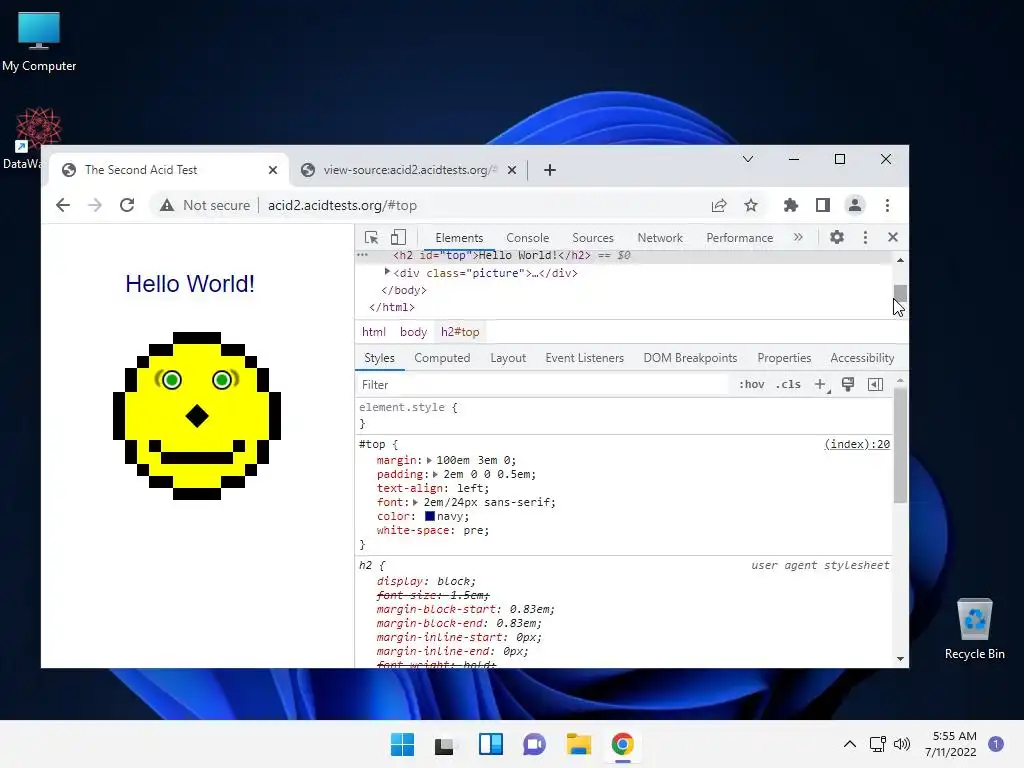Click the address bar URL acid2.acidtests.org
Viewport: 1024px width, 768px height.
[342, 205]
